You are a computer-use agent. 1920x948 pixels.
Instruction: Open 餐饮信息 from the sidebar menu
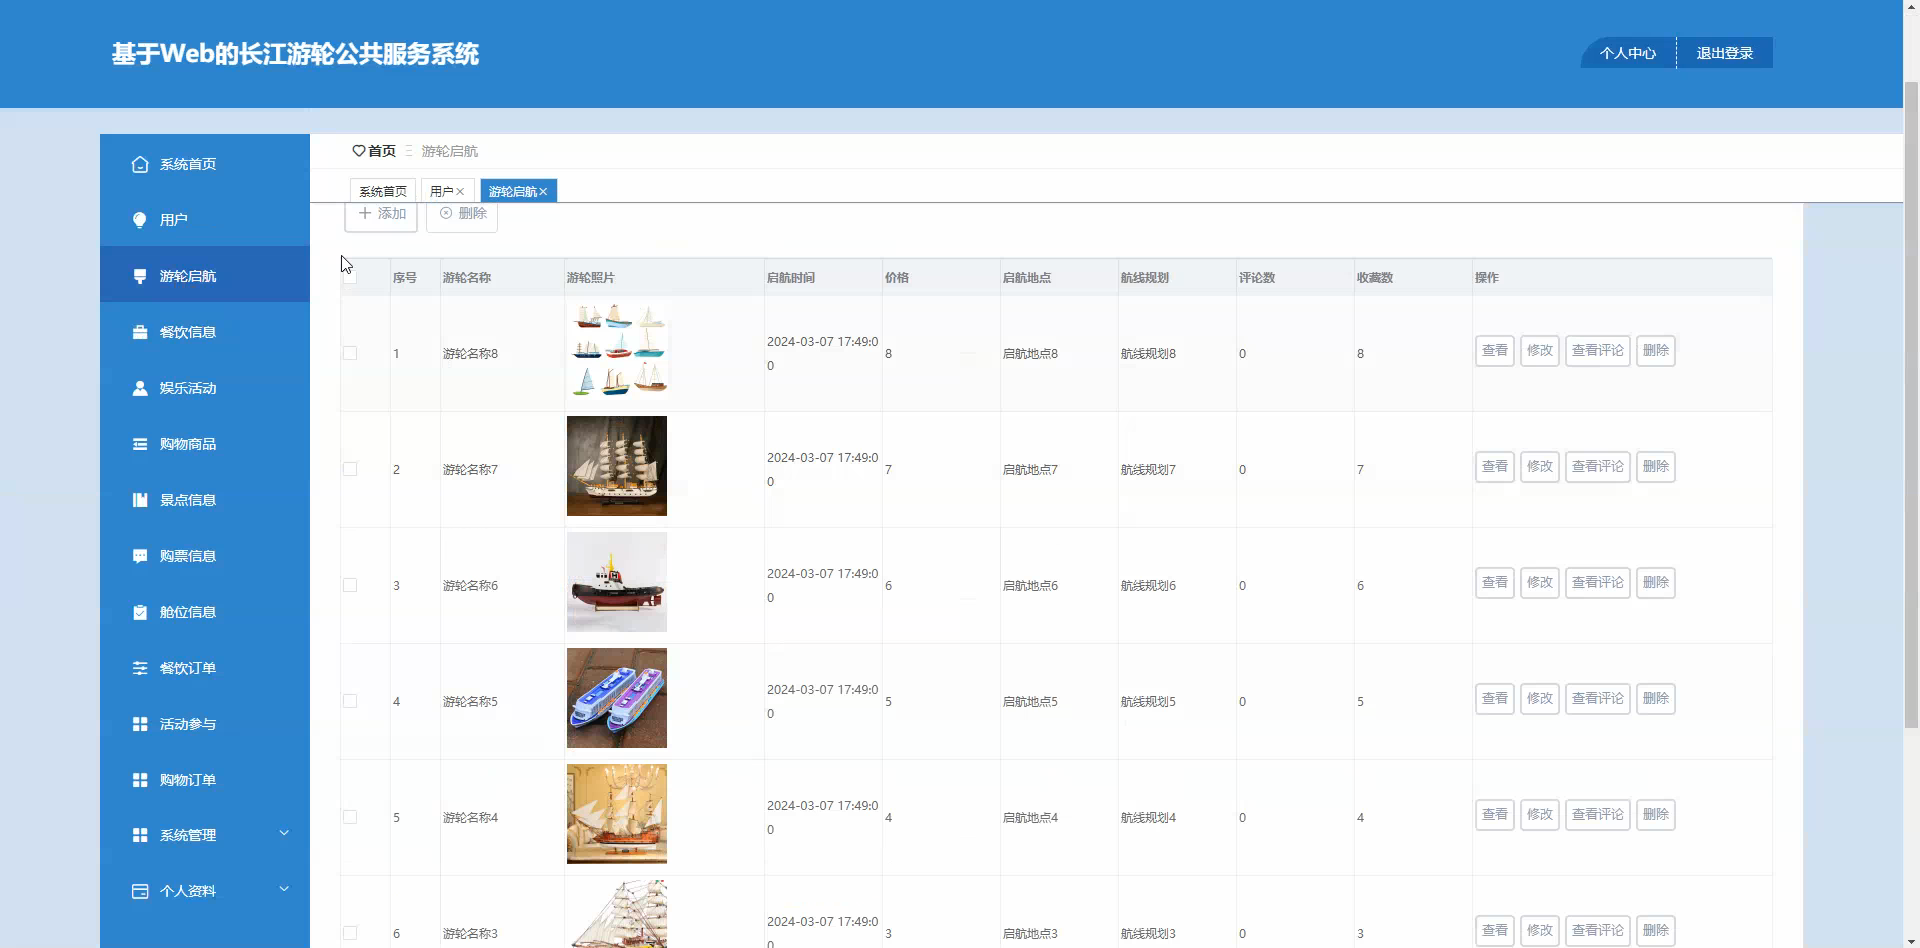[205, 332]
